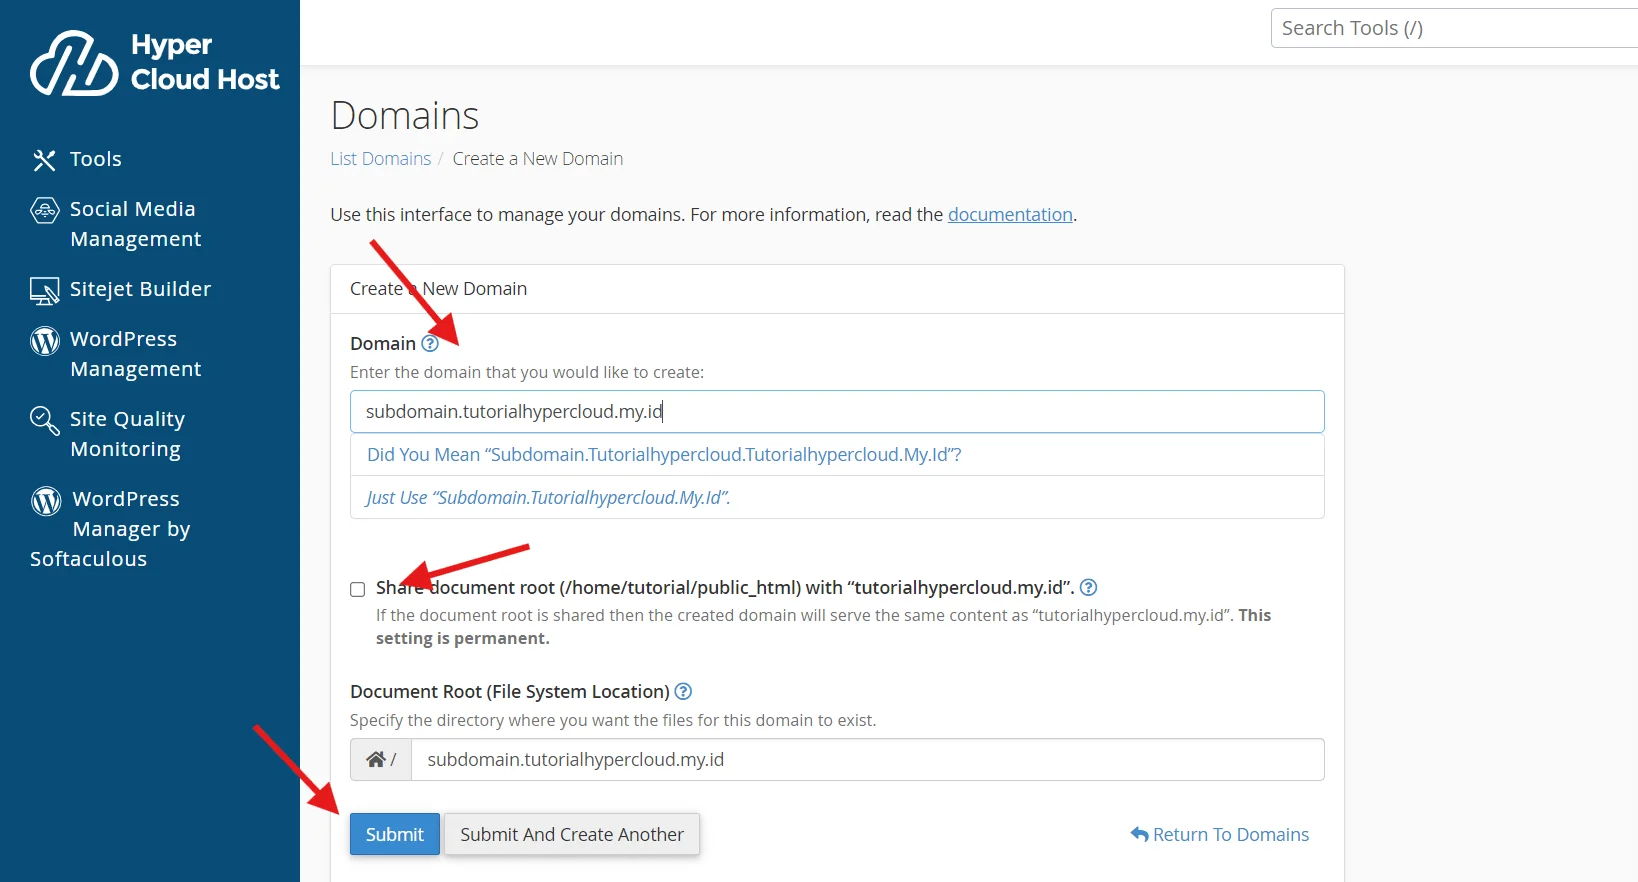Image resolution: width=1638 pixels, height=882 pixels.
Task: Click the home icon before document root field
Action: [376, 760]
